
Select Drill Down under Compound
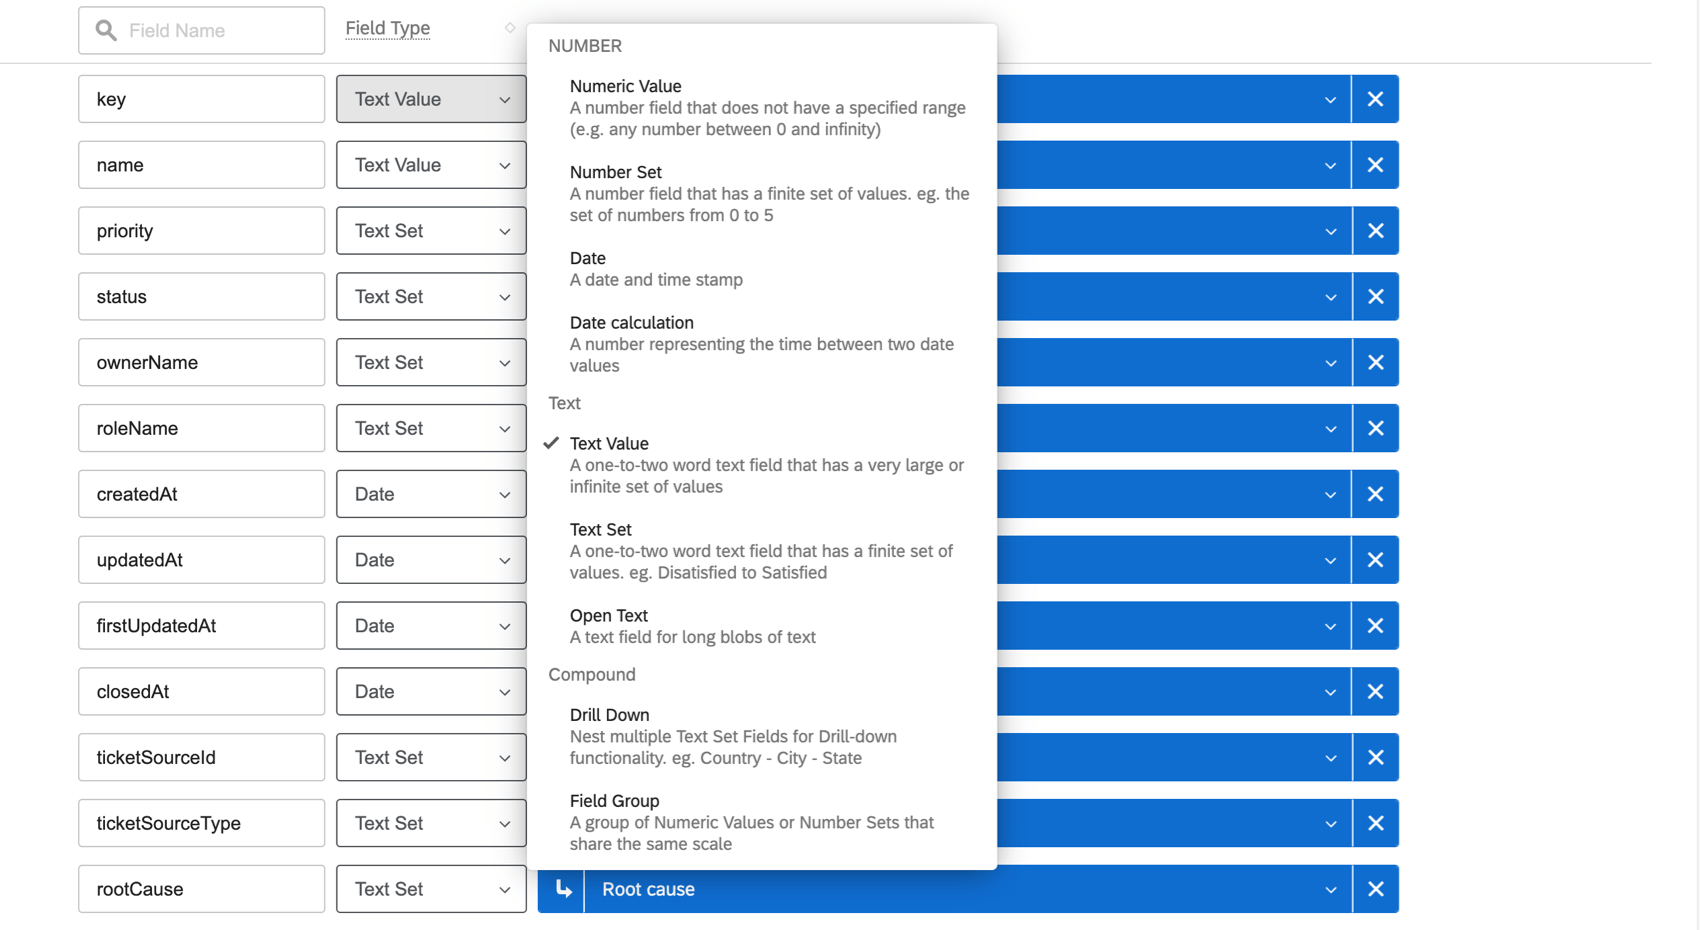610,714
